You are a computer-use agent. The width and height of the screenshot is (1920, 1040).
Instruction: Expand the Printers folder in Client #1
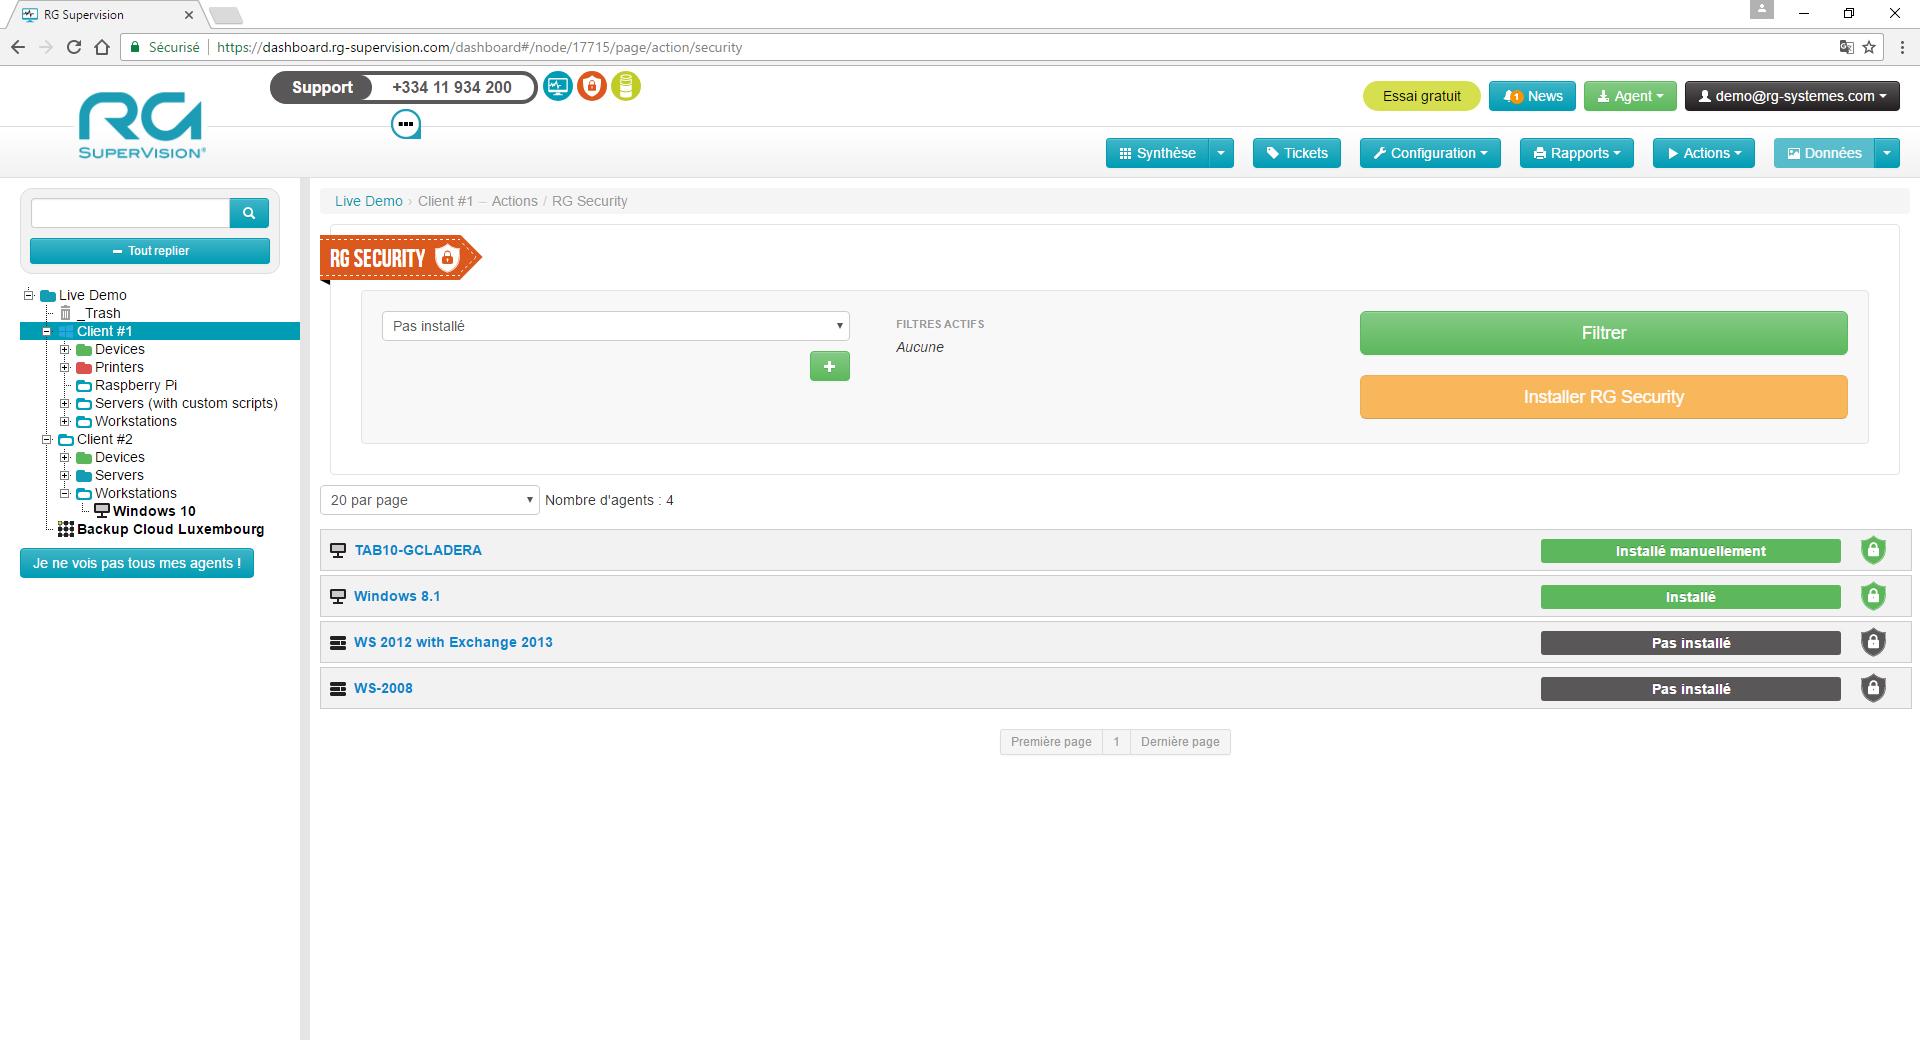pos(65,367)
